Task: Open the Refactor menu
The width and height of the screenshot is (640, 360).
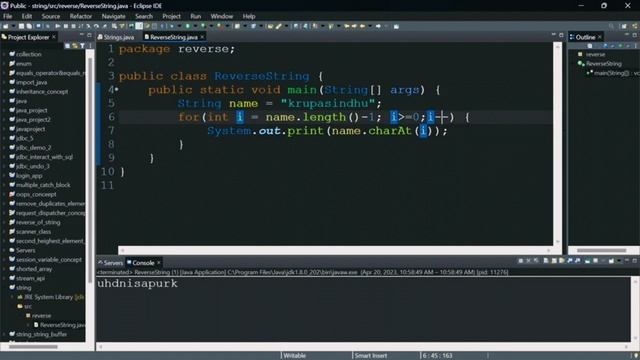Action: coord(81,16)
